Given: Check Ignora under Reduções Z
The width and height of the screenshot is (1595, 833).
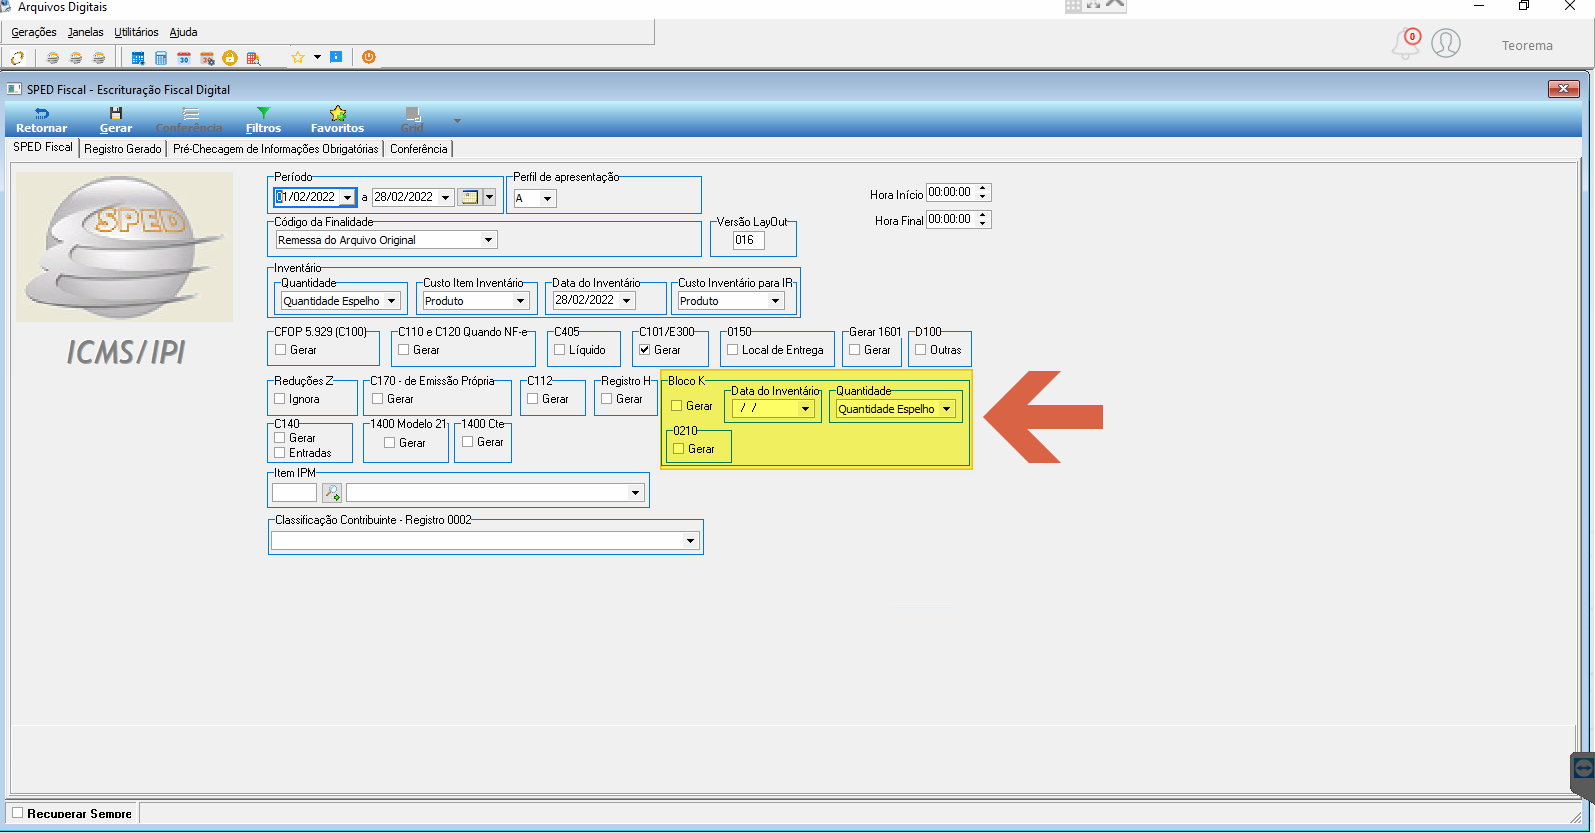Looking at the screenshot, I should point(280,399).
